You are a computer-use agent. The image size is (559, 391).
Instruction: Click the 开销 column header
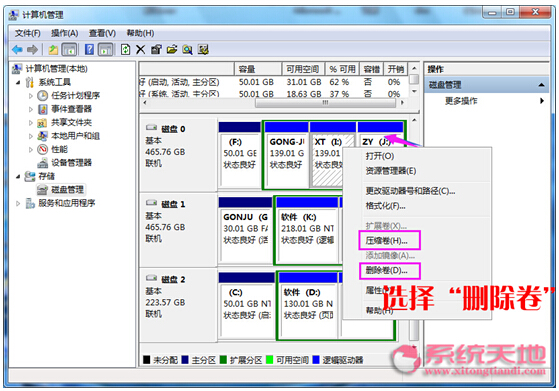[x=396, y=69]
